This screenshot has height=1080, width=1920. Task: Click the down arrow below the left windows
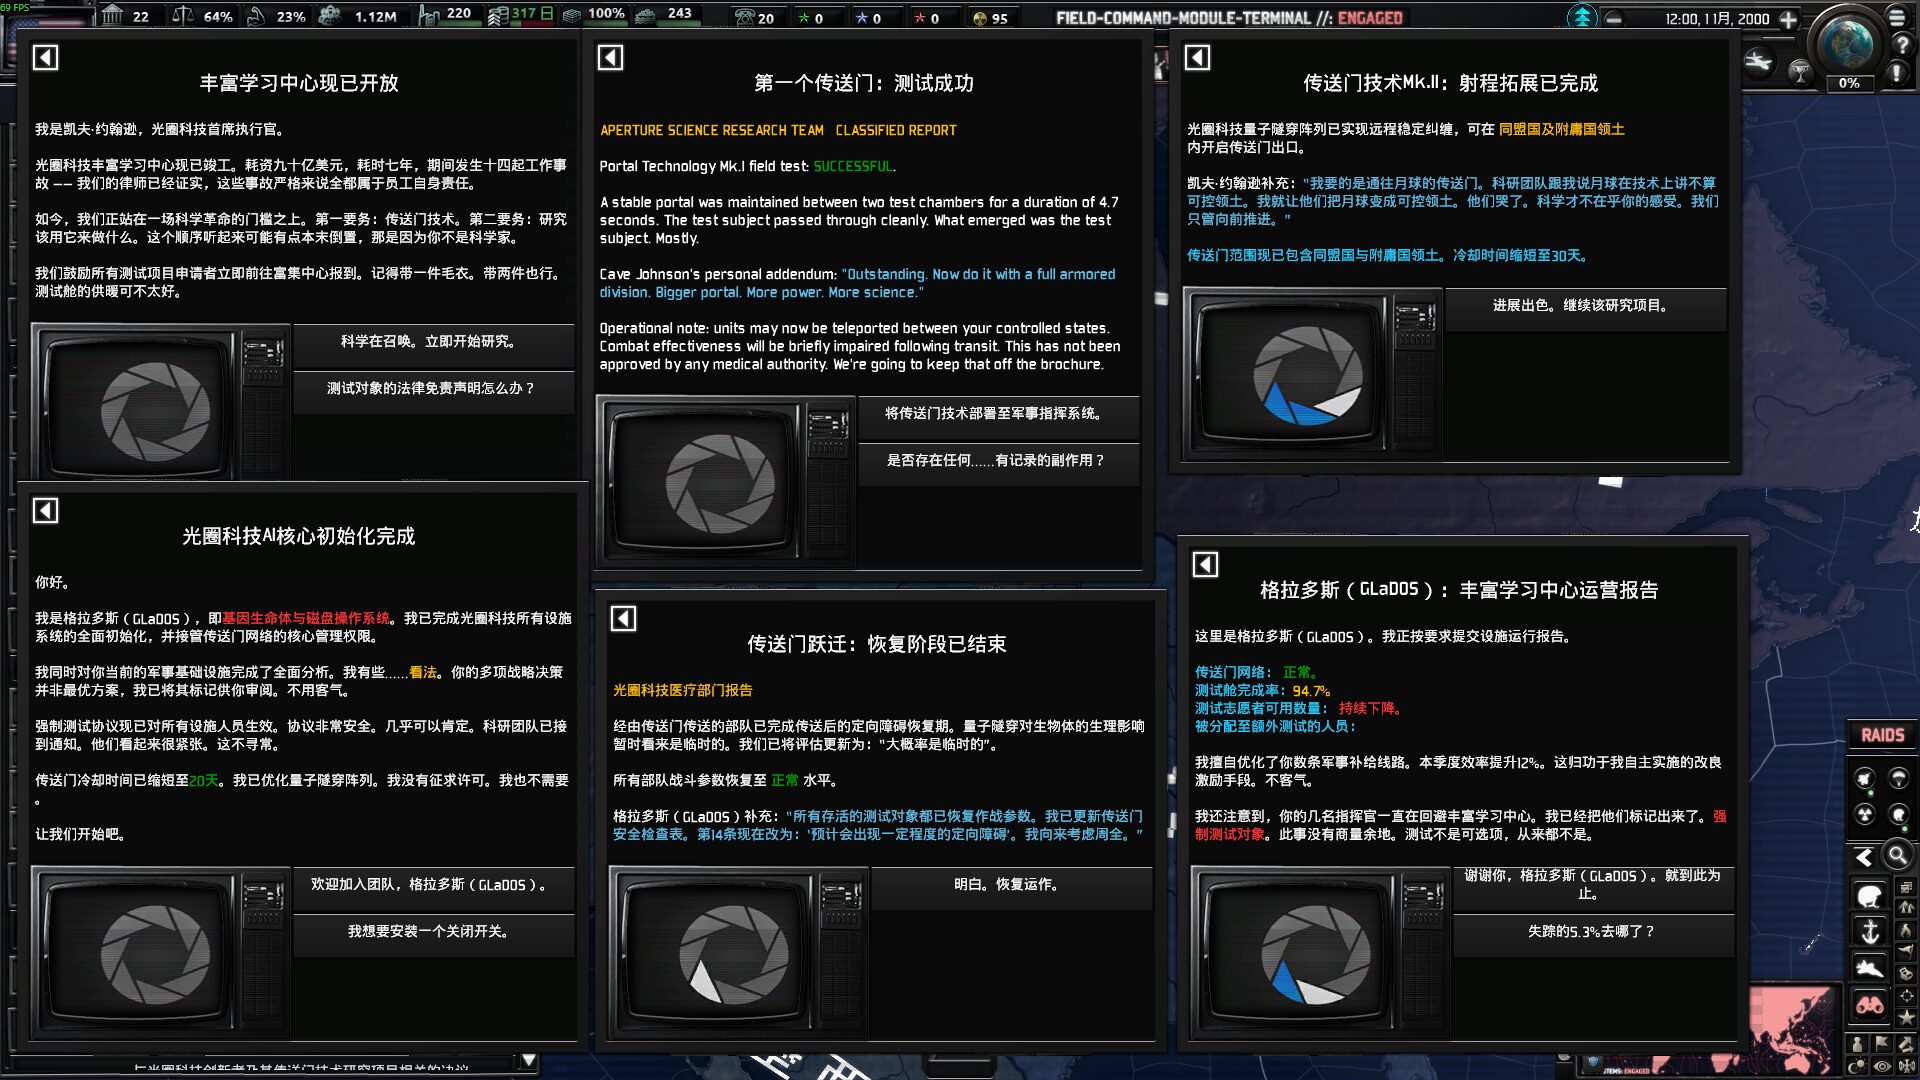(529, 1060)
